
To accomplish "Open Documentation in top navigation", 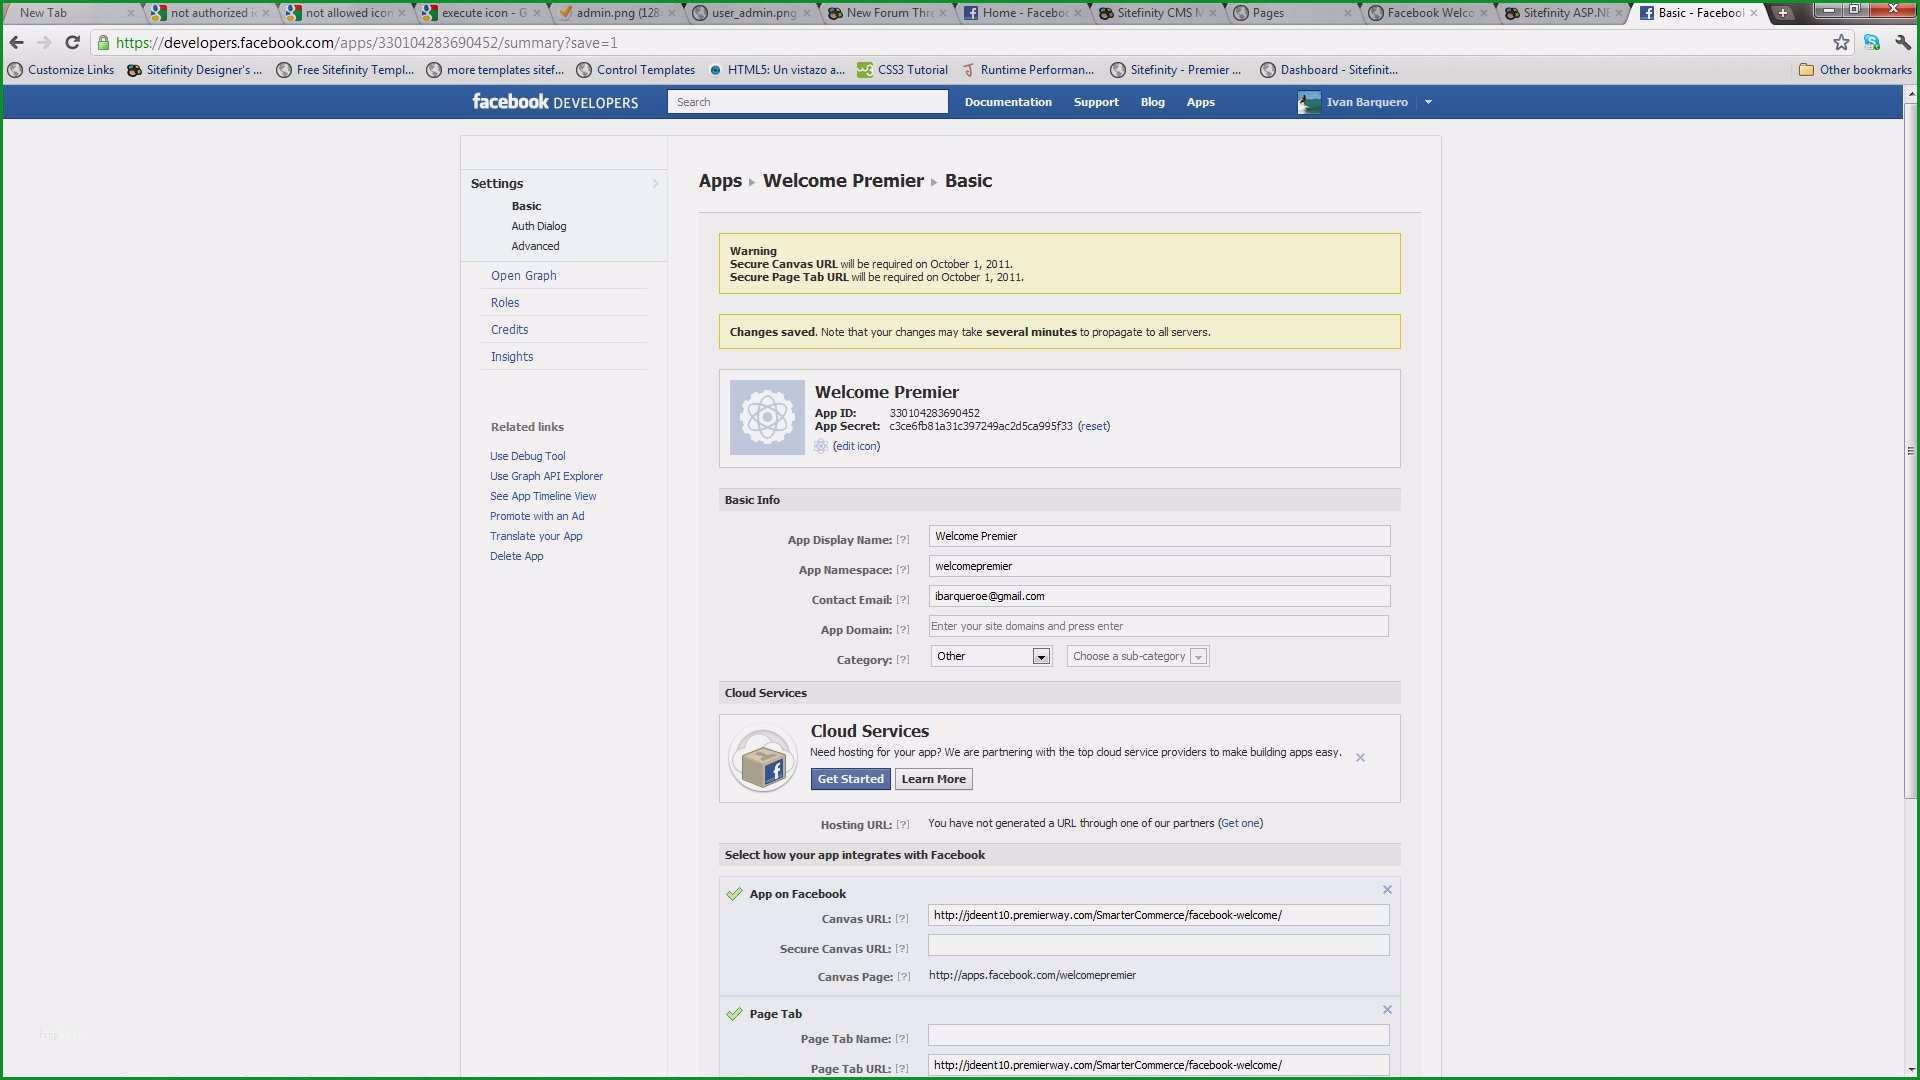I will (1008, 102).
